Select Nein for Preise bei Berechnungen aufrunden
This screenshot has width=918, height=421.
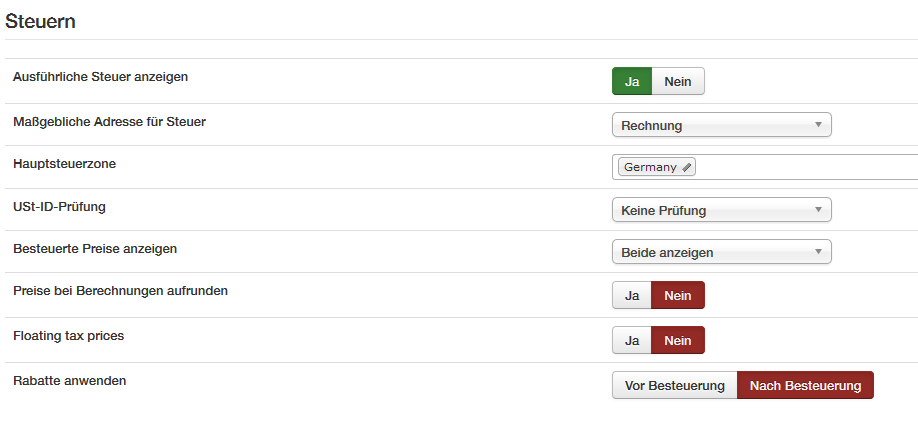[678, 295]
